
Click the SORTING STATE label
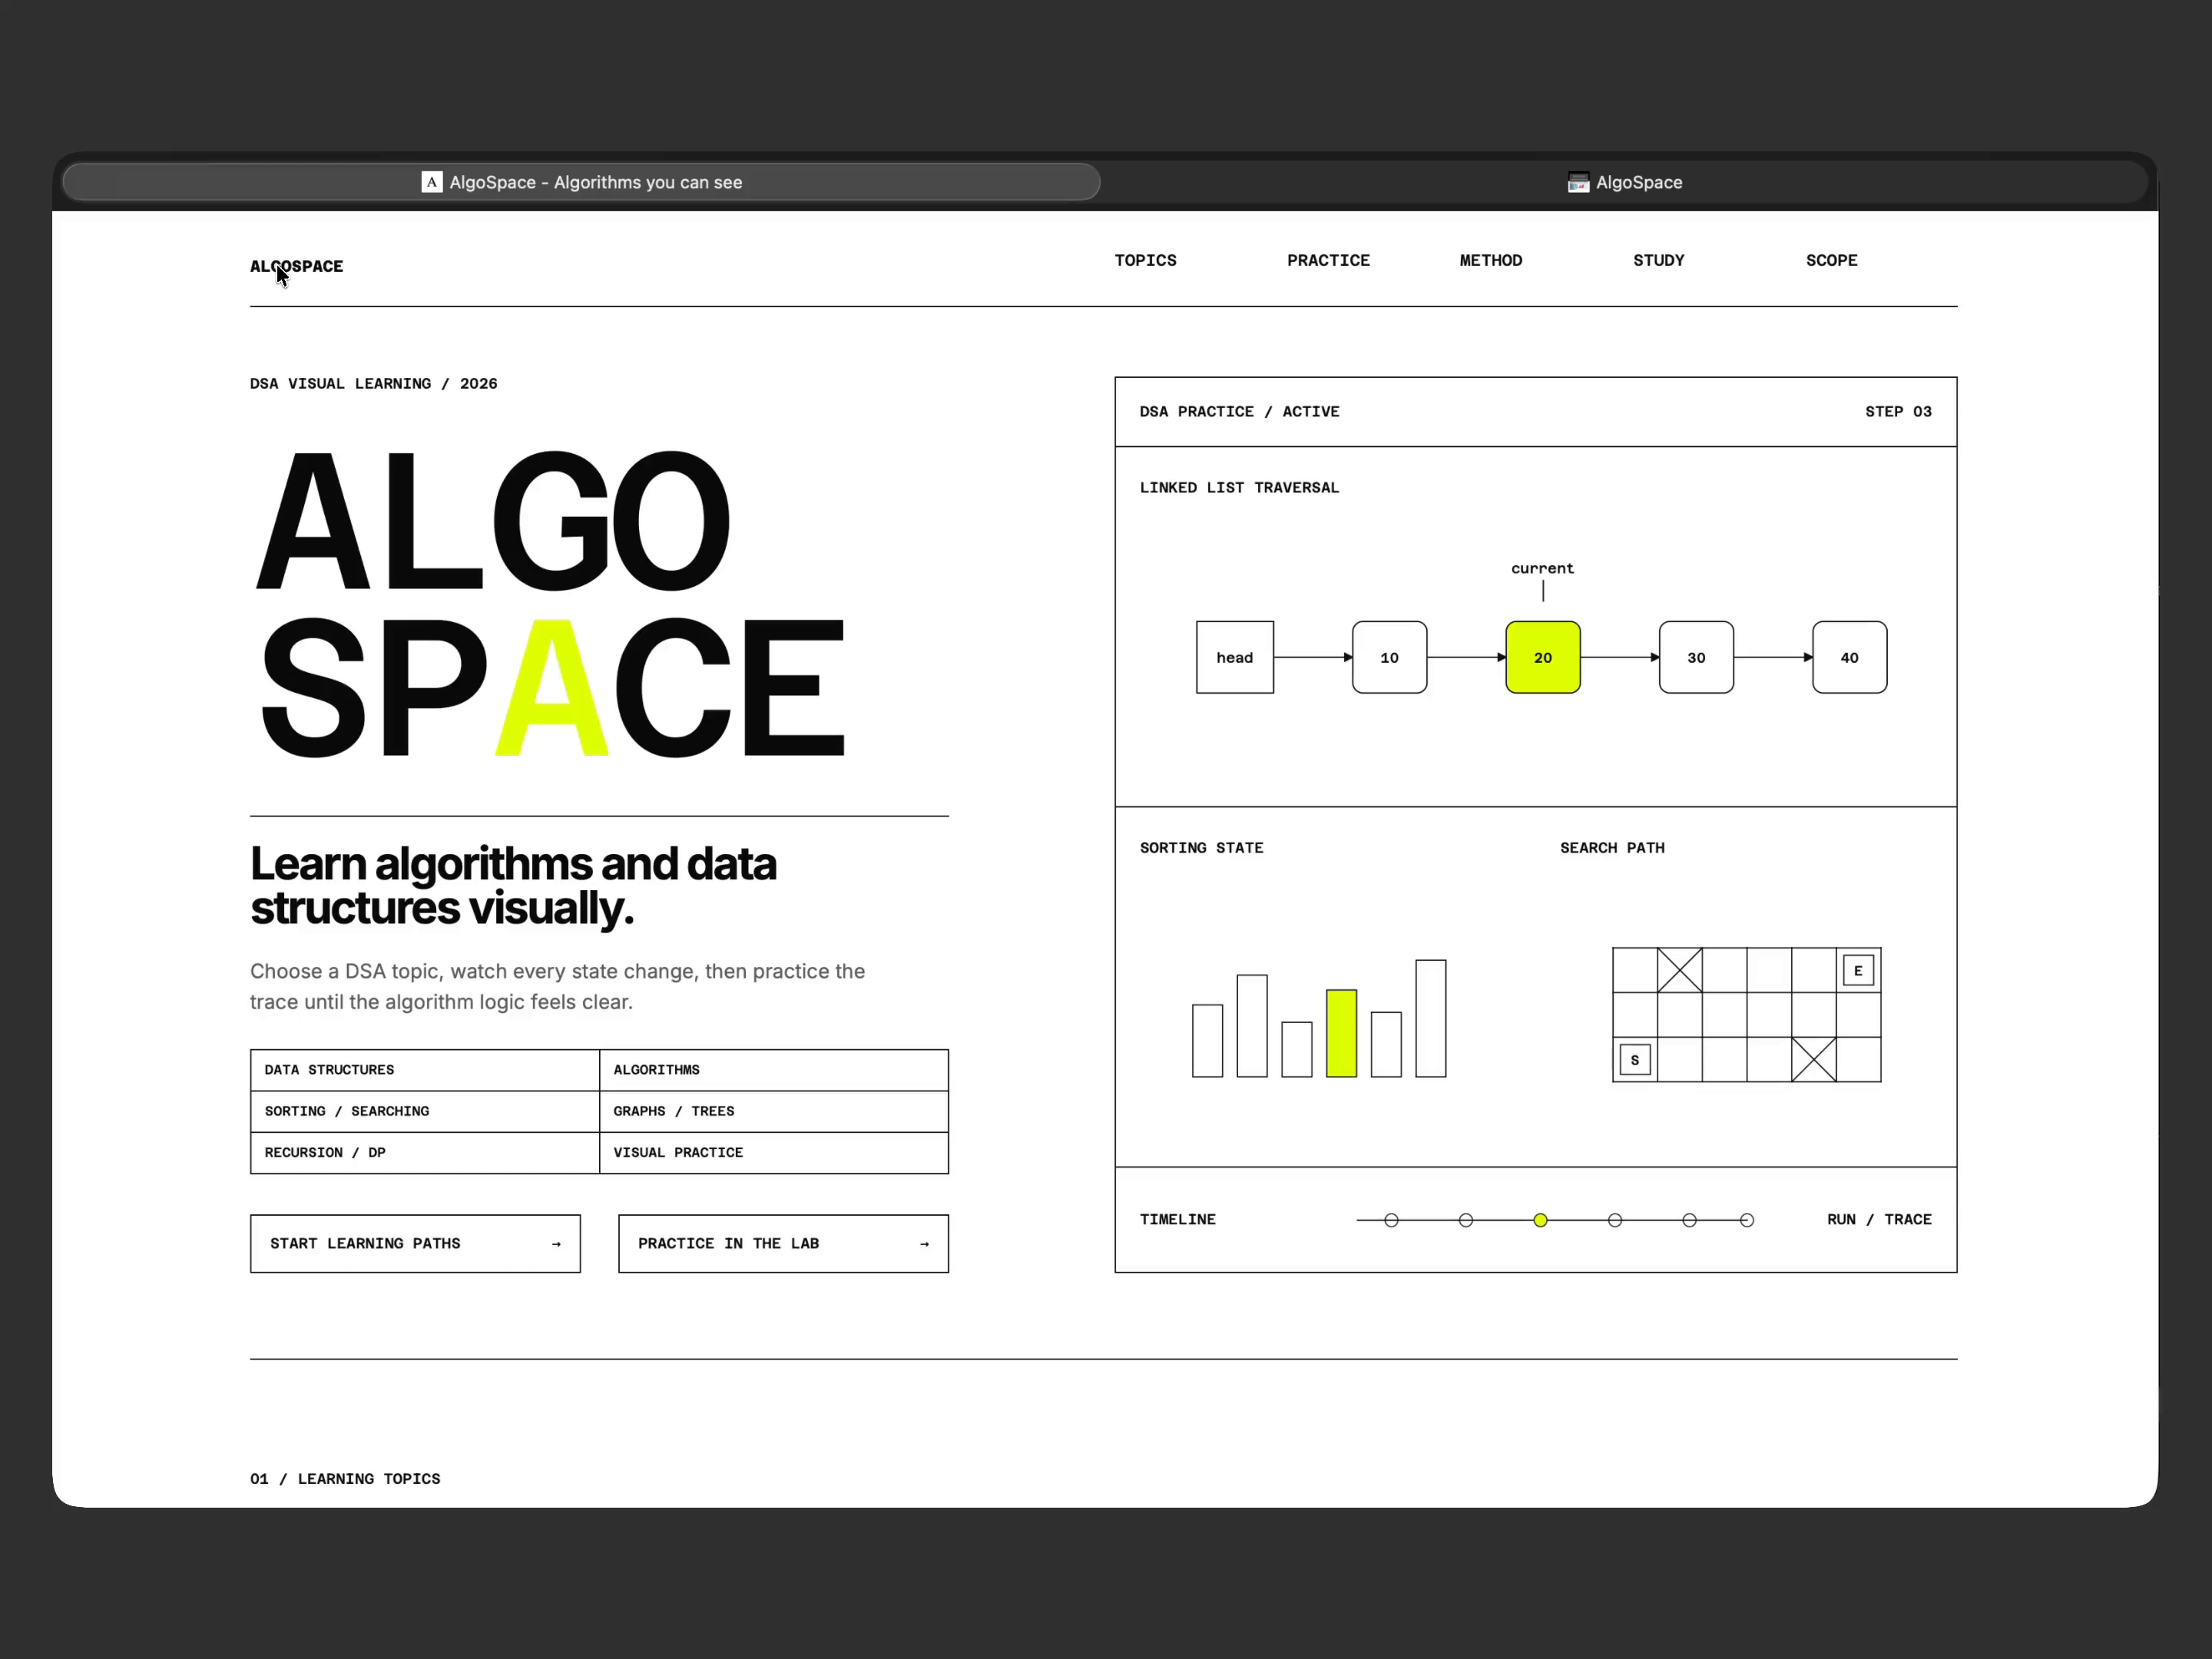[x=1201, y=847]
